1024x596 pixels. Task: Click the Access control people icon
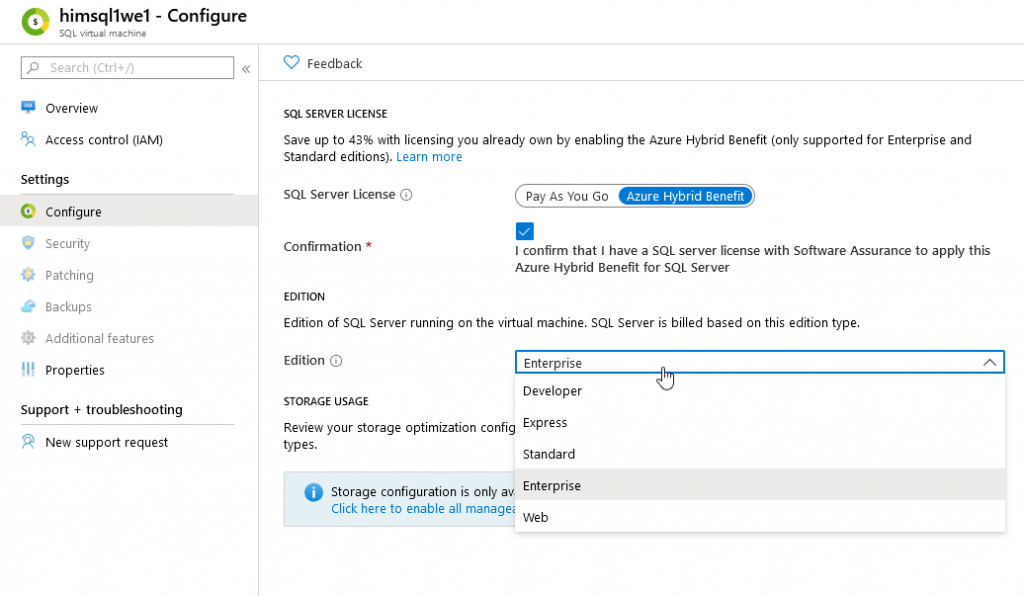pyautogui.click(x=28, y=139)
